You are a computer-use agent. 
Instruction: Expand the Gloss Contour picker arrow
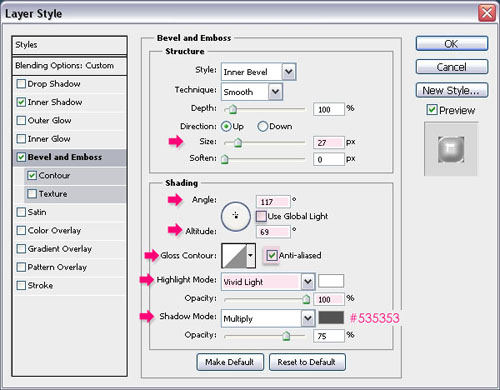point(251,256)
